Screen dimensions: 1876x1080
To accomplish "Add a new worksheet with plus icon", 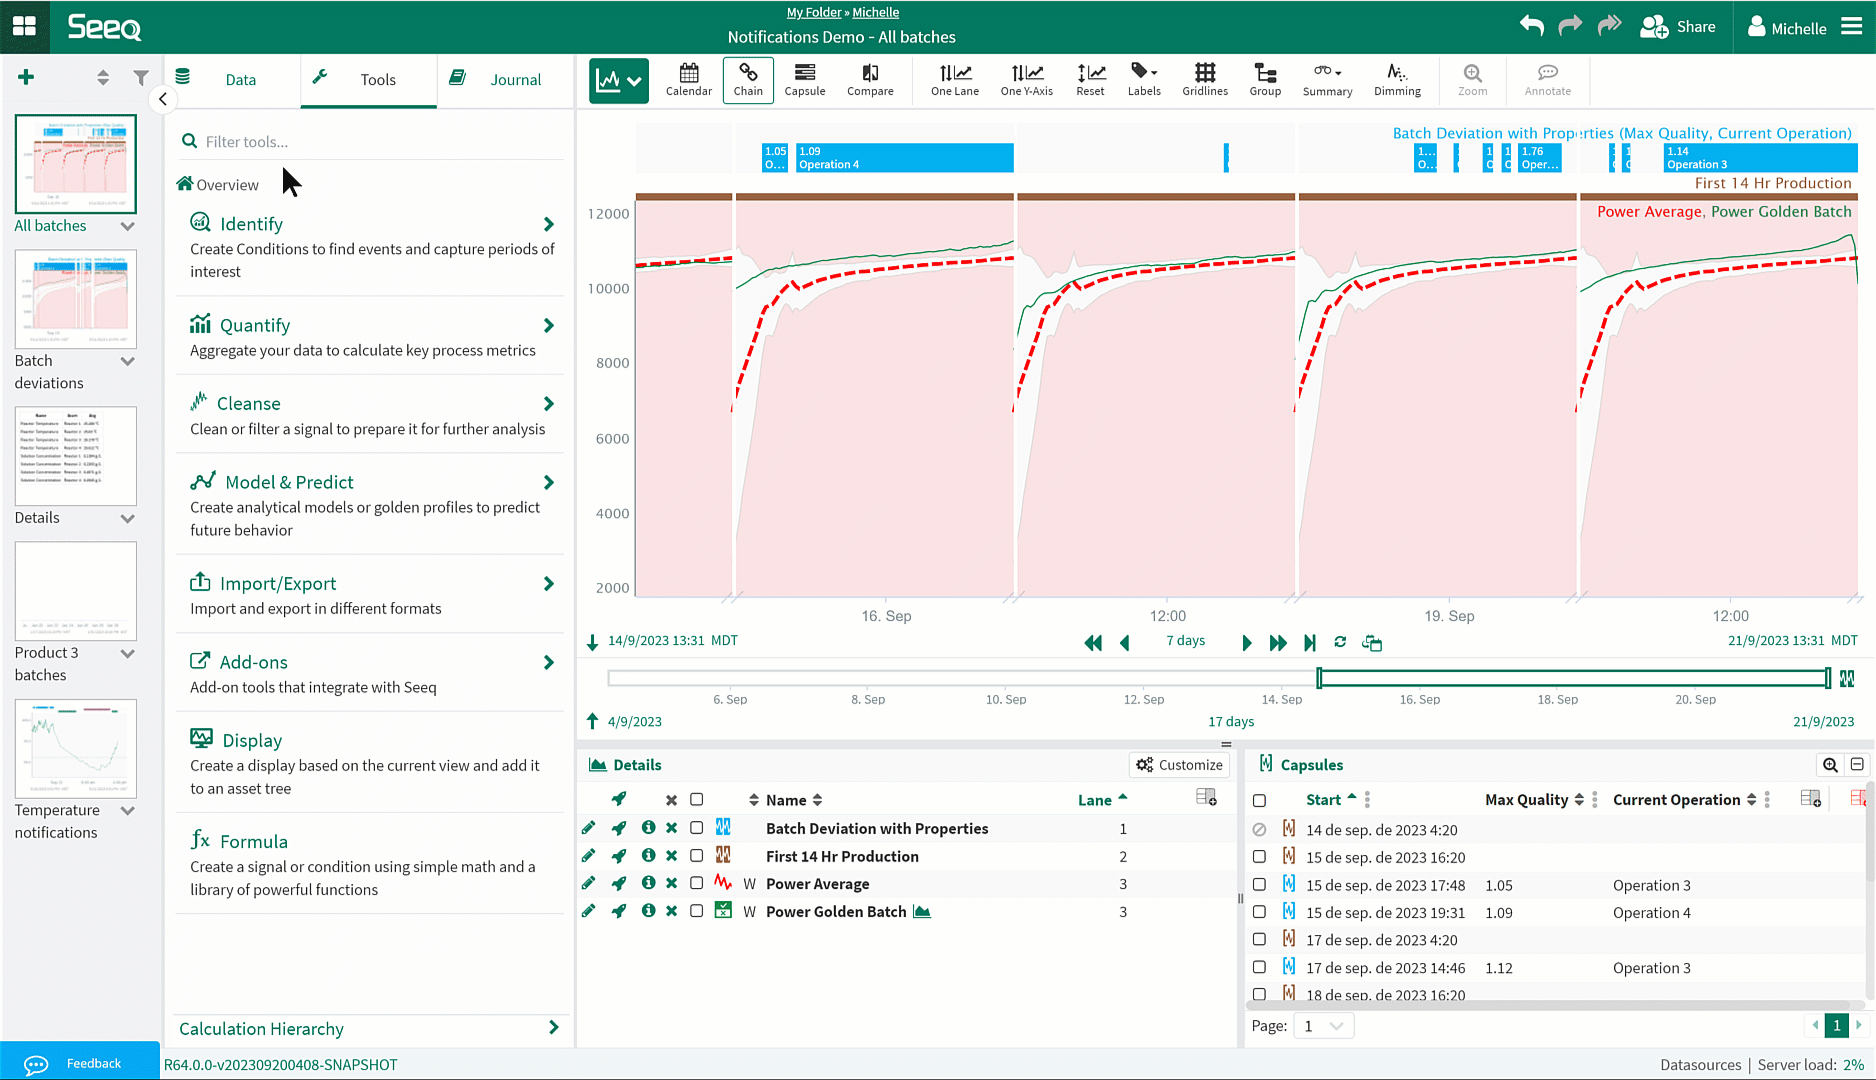I will click(x=26, y=77).
